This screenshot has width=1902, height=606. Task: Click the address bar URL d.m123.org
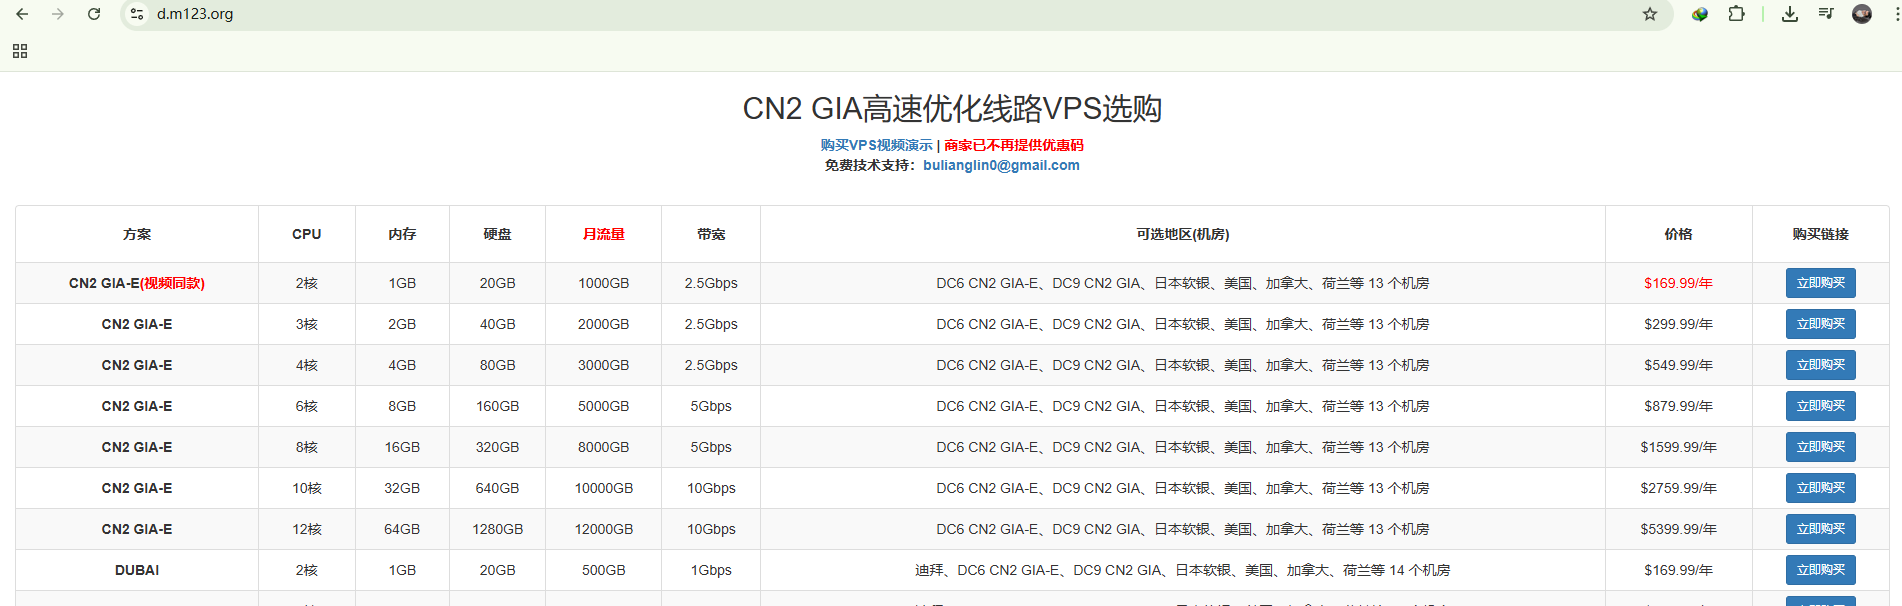[195, 14]
